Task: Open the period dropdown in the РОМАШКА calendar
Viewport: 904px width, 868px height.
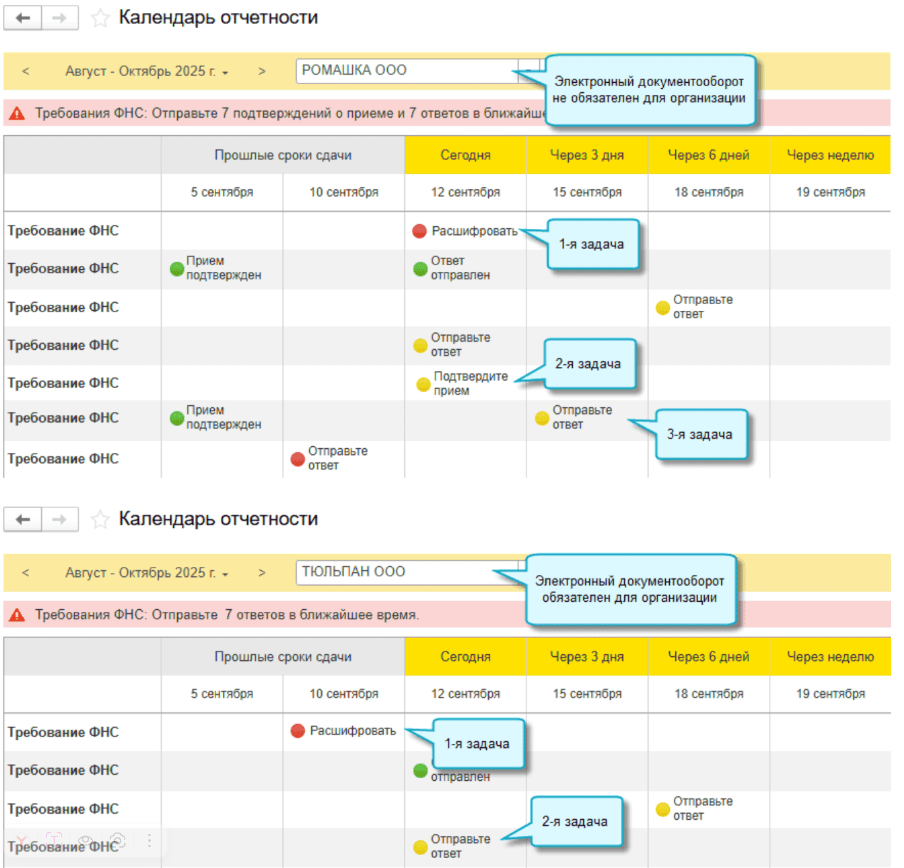Action: (x=147, y=72)
